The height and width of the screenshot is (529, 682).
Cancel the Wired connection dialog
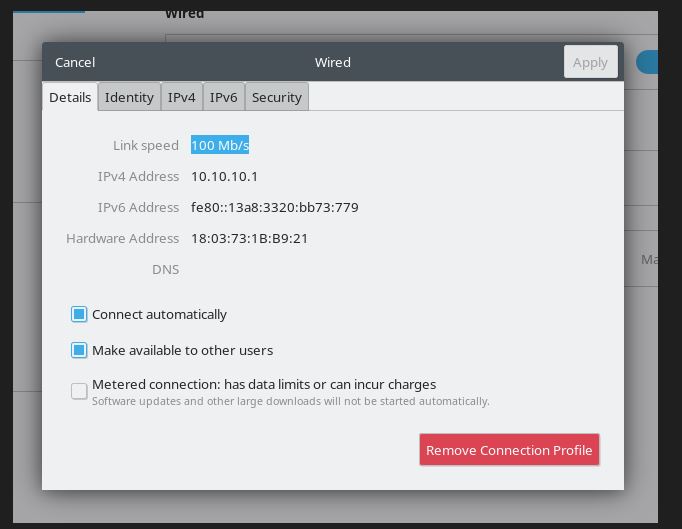click(x=75, y=62)
